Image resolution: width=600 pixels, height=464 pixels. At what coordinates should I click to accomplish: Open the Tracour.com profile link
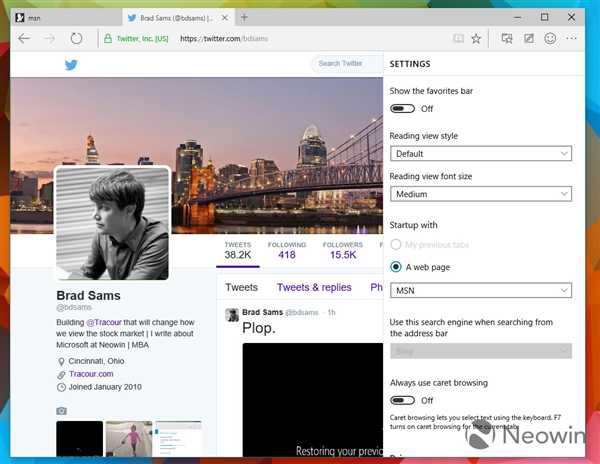(91, 374)
